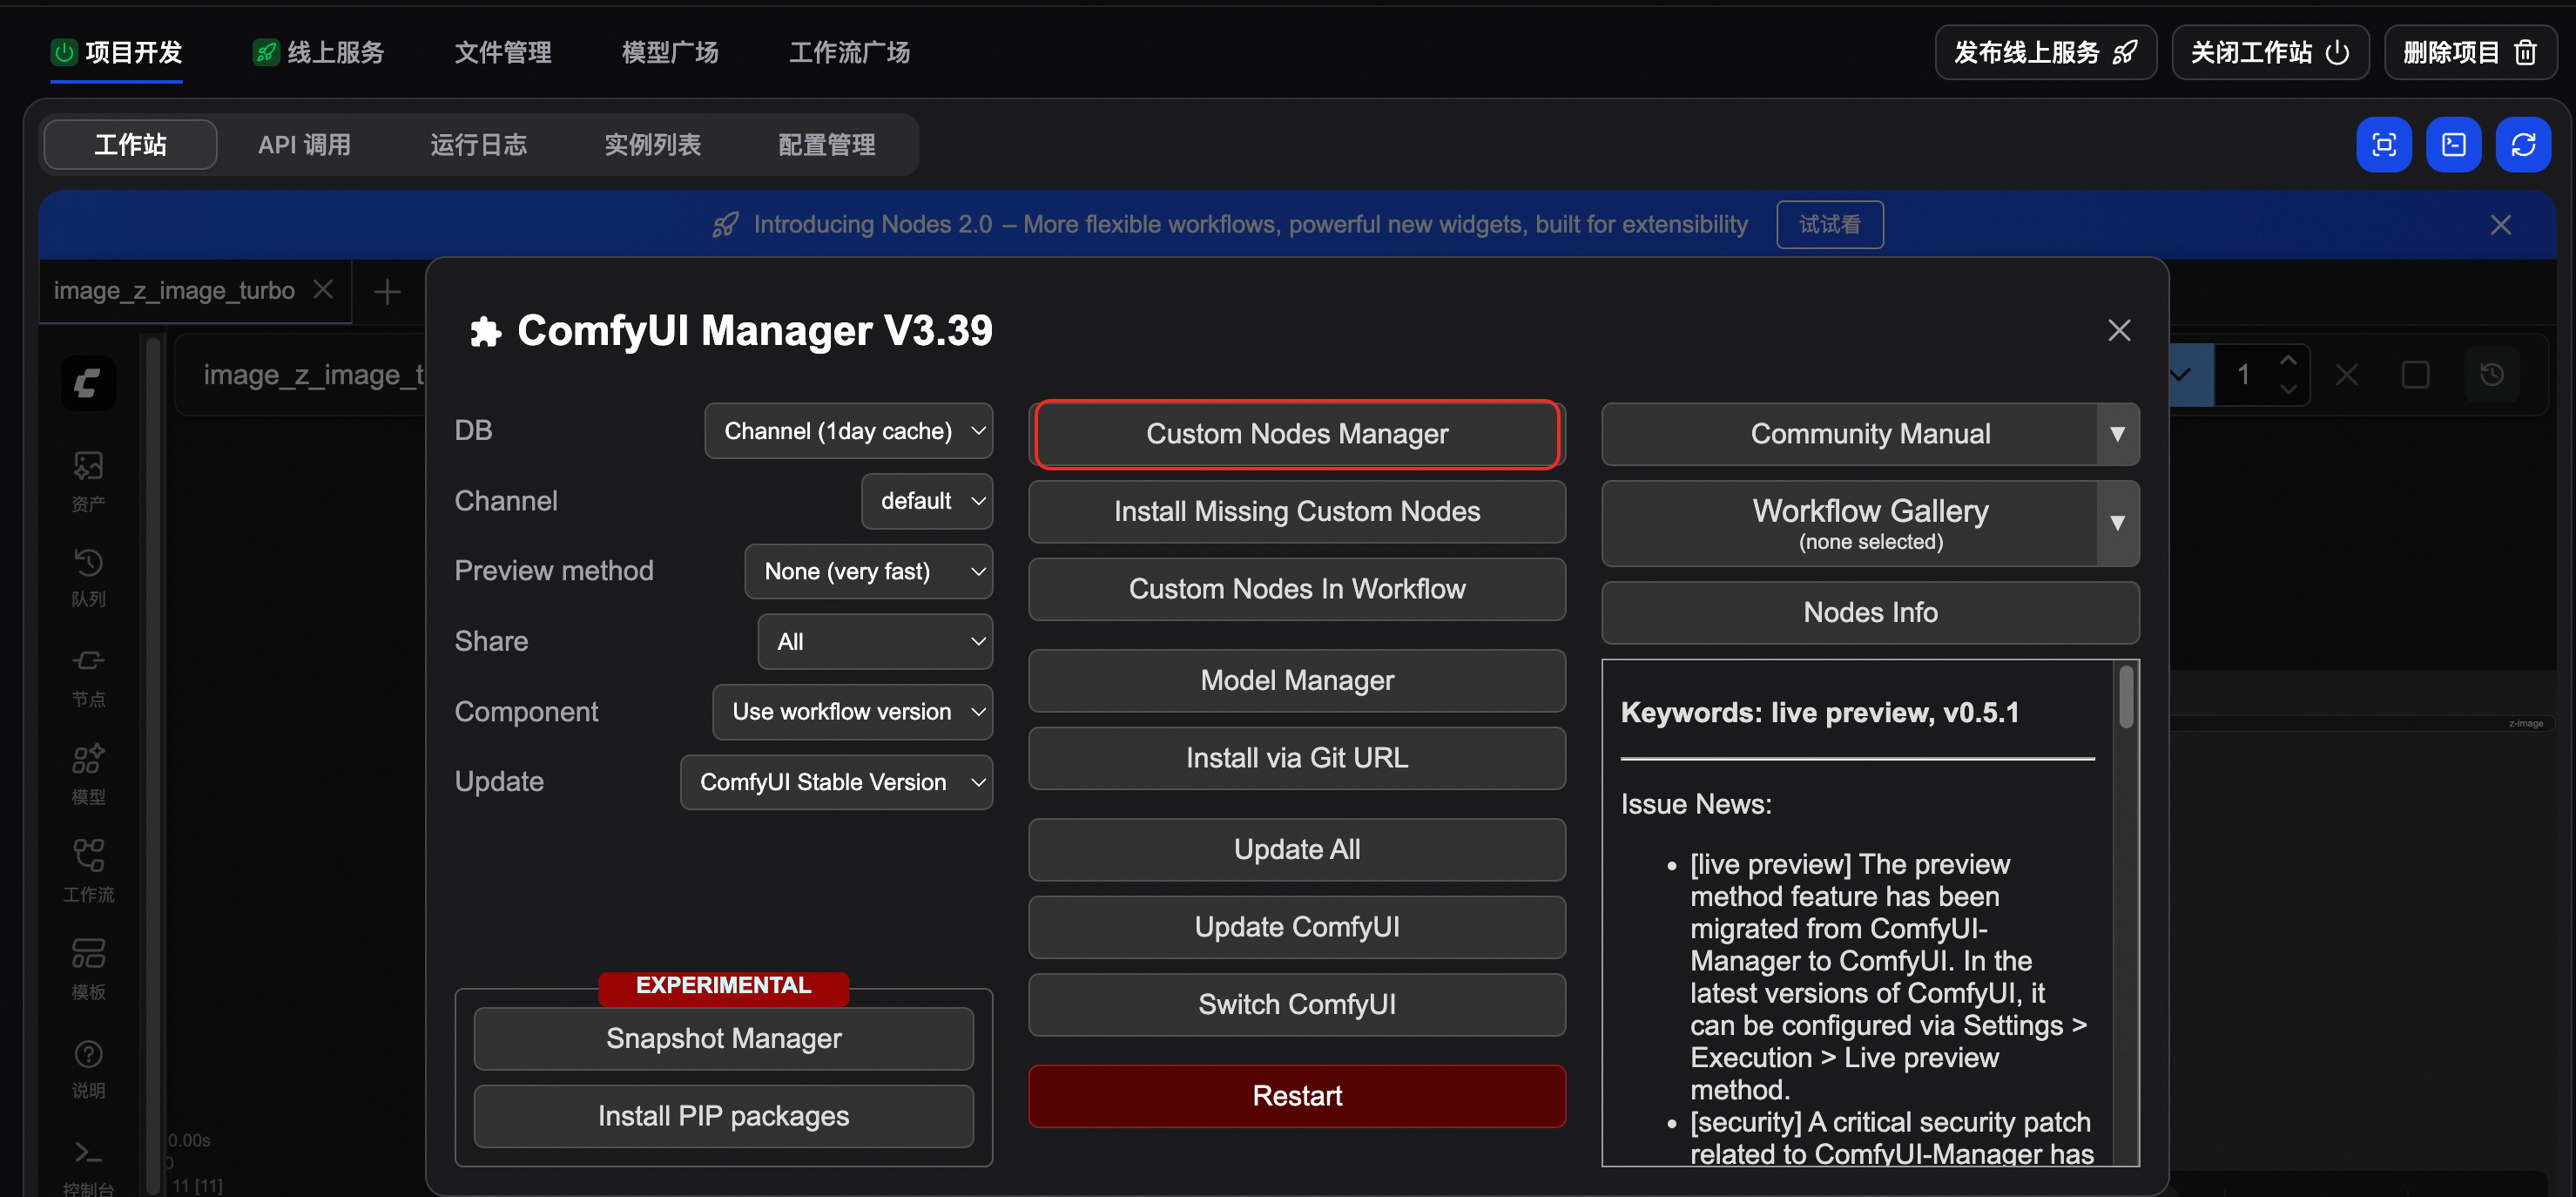
Task: Dismiss the Nodes 2.0 announcement banner
Action: [2501, 225]
